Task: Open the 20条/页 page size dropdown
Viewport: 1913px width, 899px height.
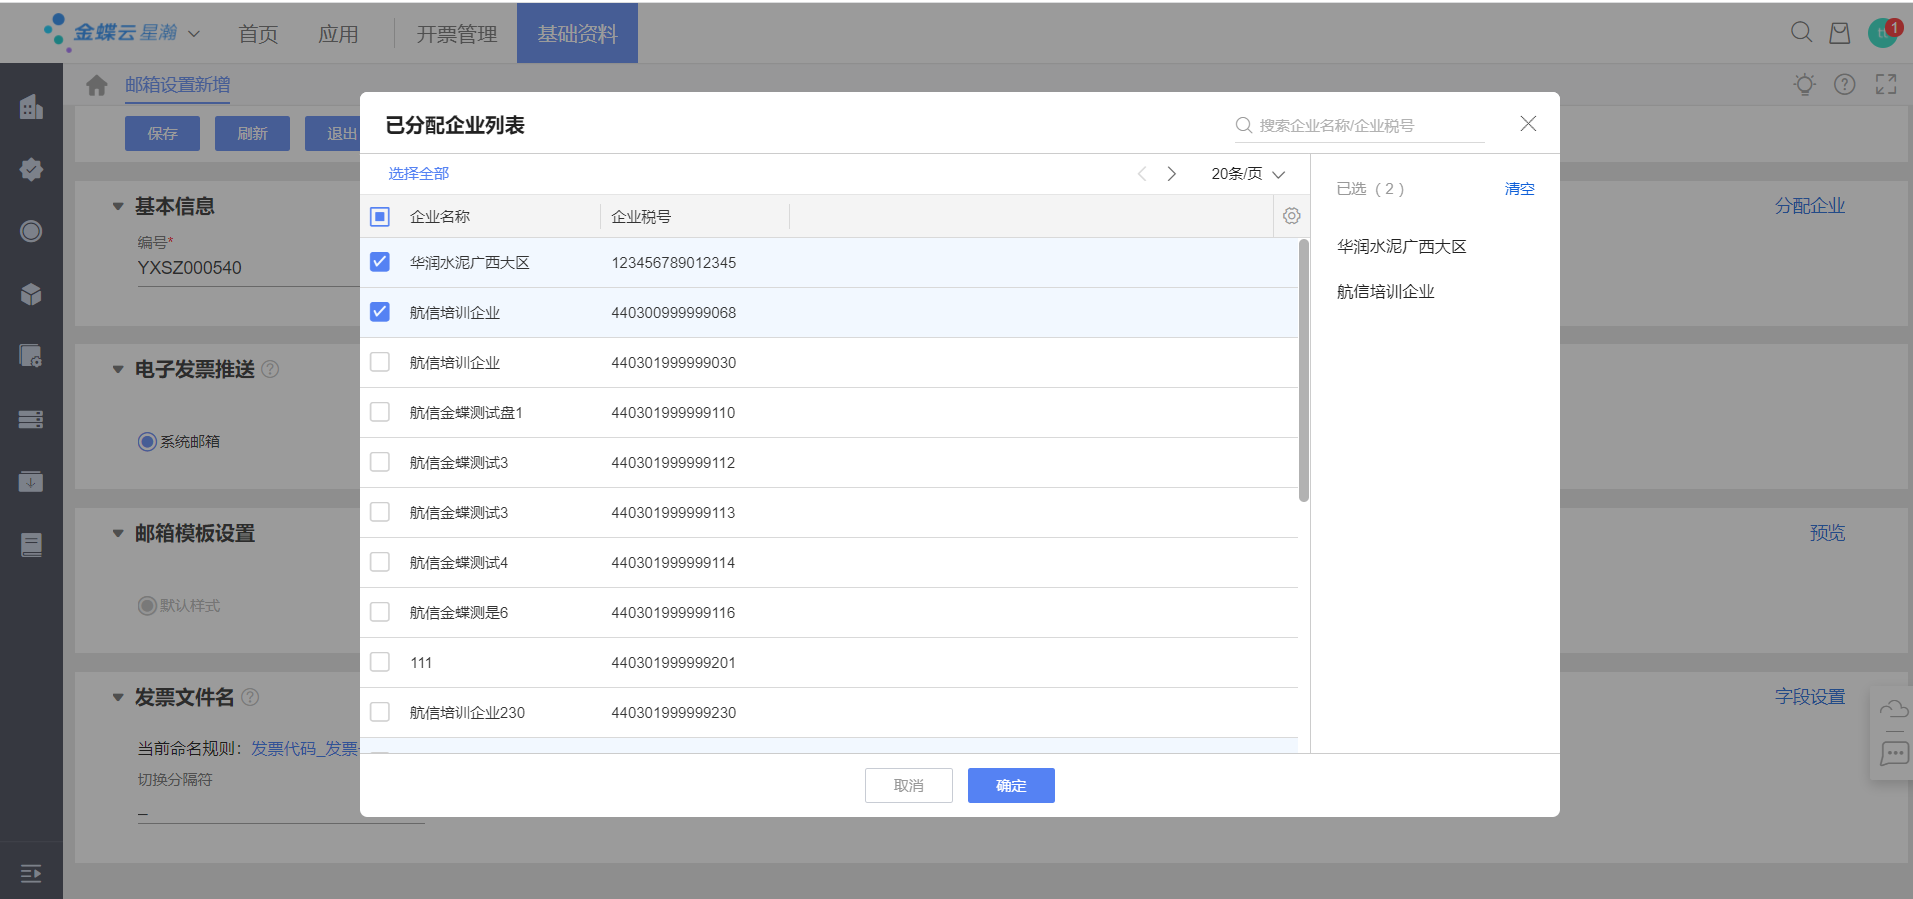Action: tap(1248, 174)
